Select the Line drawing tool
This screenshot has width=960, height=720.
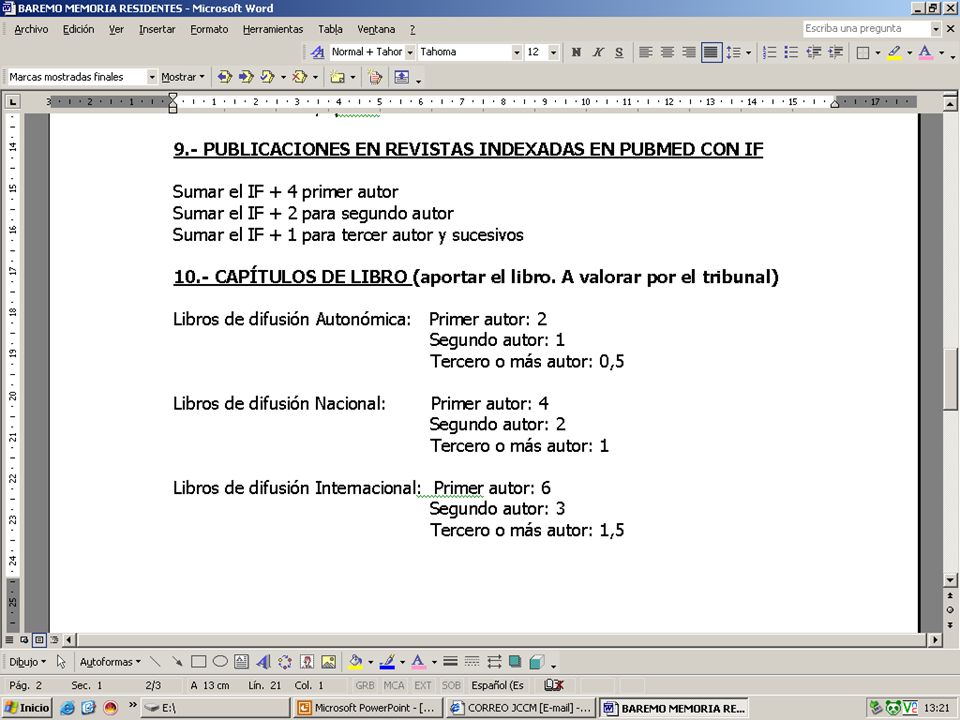point(156,662)
